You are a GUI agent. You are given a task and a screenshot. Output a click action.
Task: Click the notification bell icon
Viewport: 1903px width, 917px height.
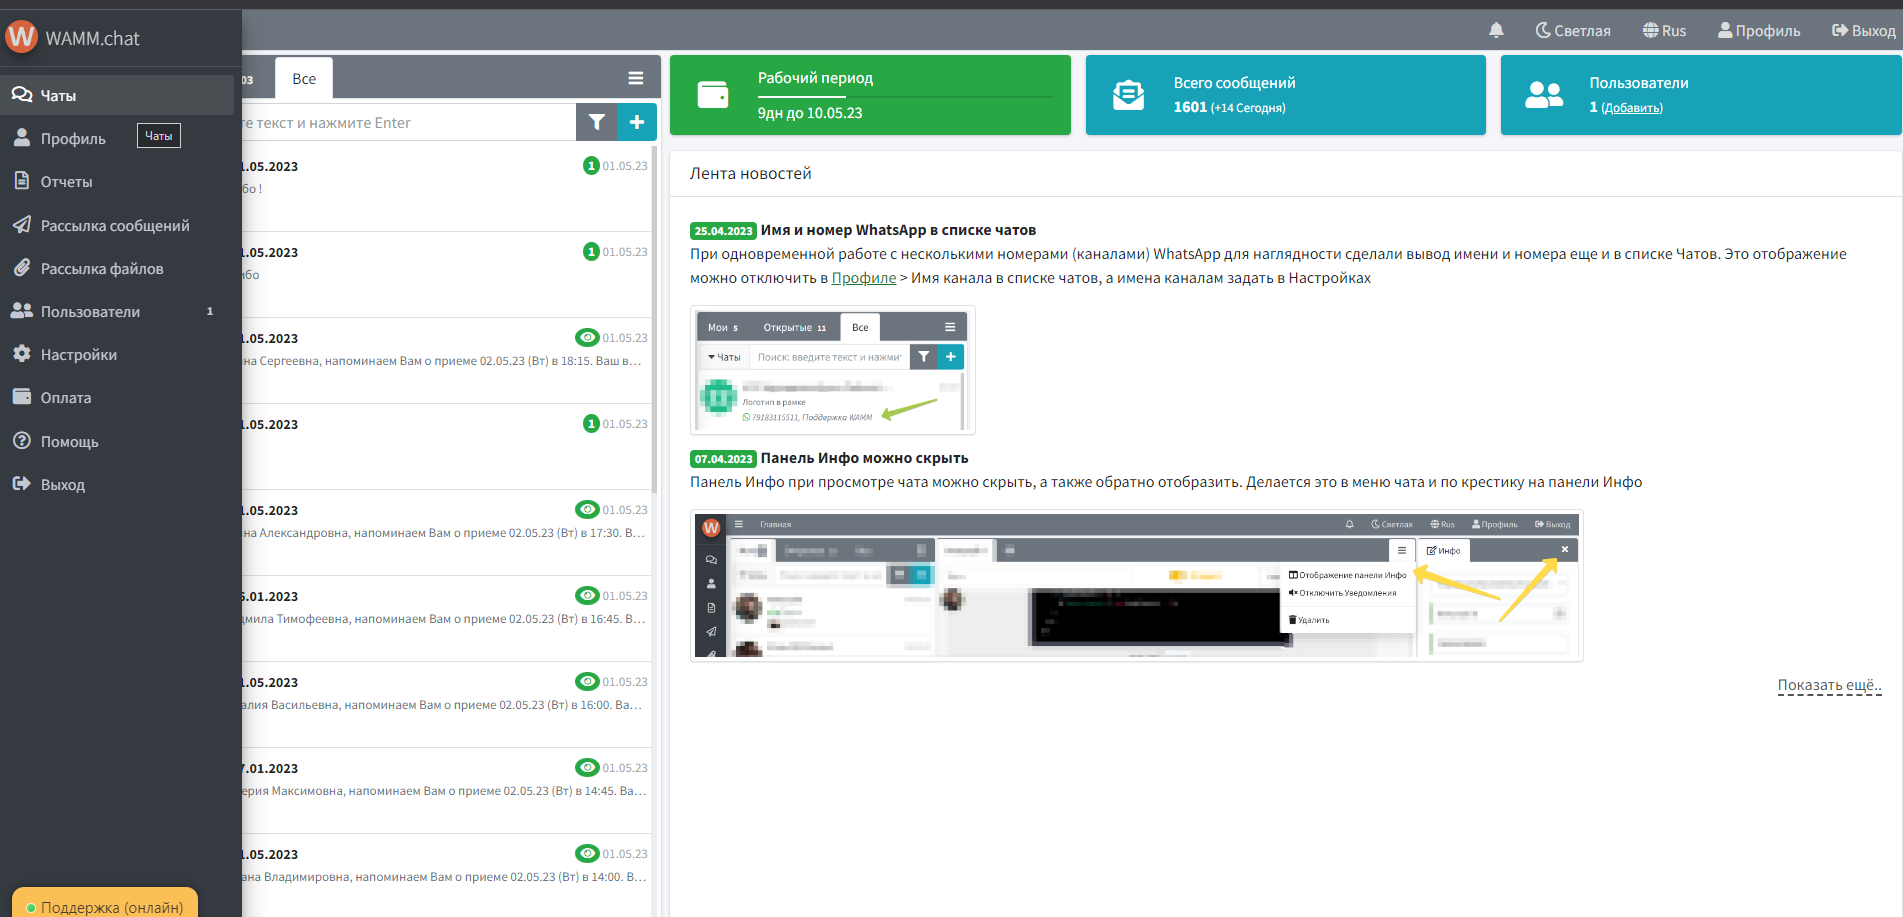click(1496, 30)
